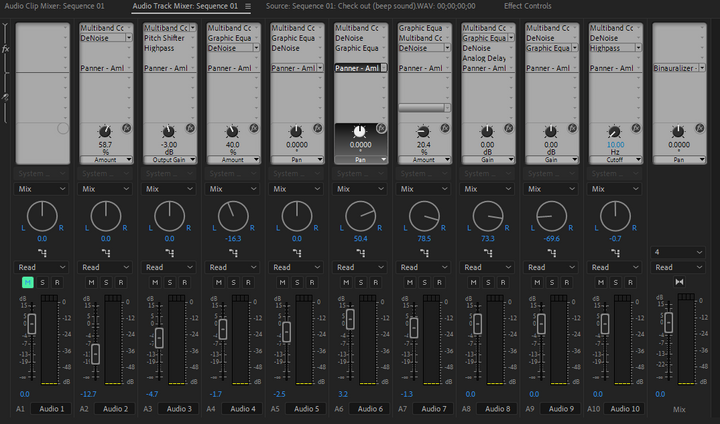This screenshot has height=424, width=720.
Task: Open the Cutoff parameter dropdown on Audio 10
Action: (x=616, y=160)
